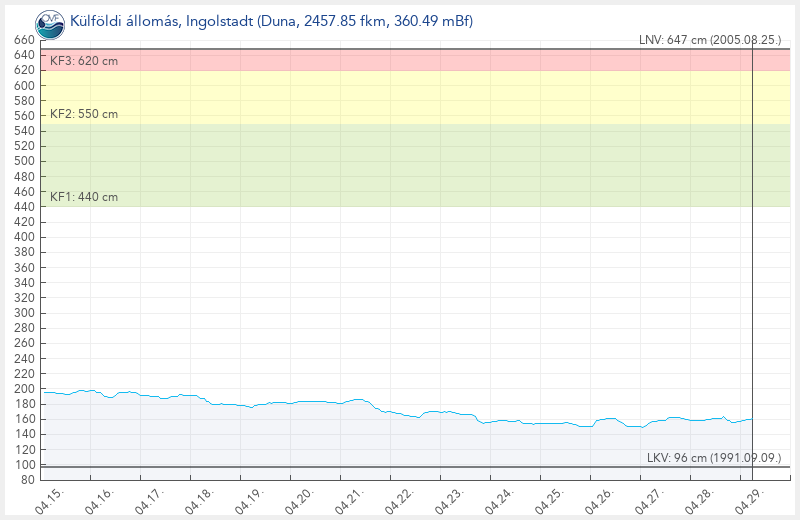Select the KF1: 440 cm threshold label
The height and width of the screenshot is (520, 800).
coord(84,197)
